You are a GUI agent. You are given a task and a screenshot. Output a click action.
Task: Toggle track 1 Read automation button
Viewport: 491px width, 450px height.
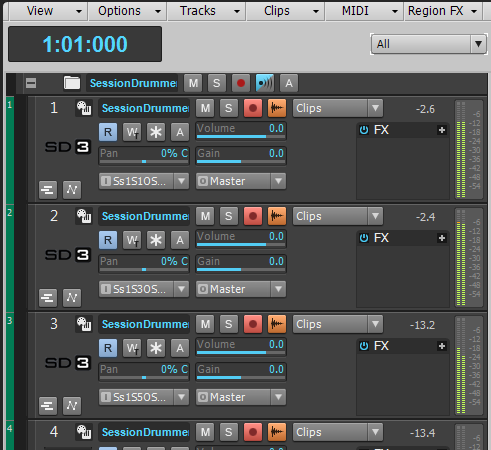click(108, 132)
